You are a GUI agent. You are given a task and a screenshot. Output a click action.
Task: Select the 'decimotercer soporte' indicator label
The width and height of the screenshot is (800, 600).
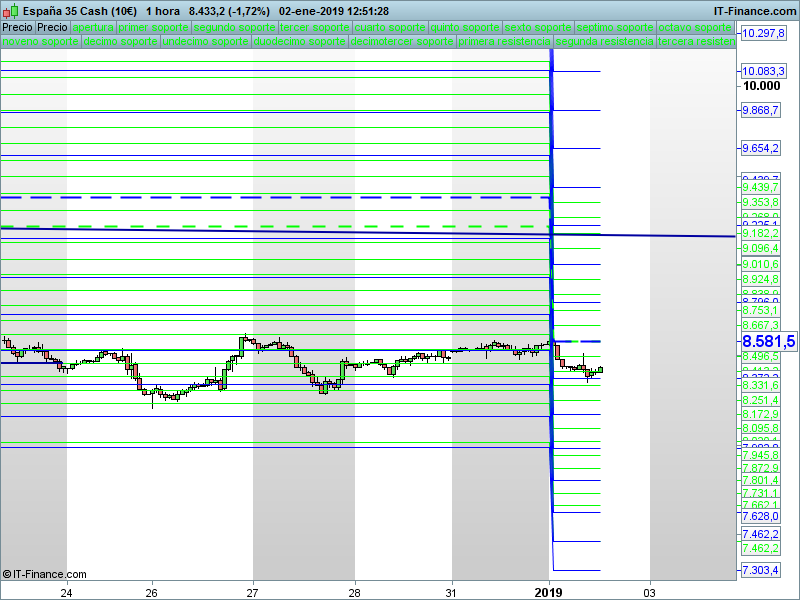click(x=402, y=43)
